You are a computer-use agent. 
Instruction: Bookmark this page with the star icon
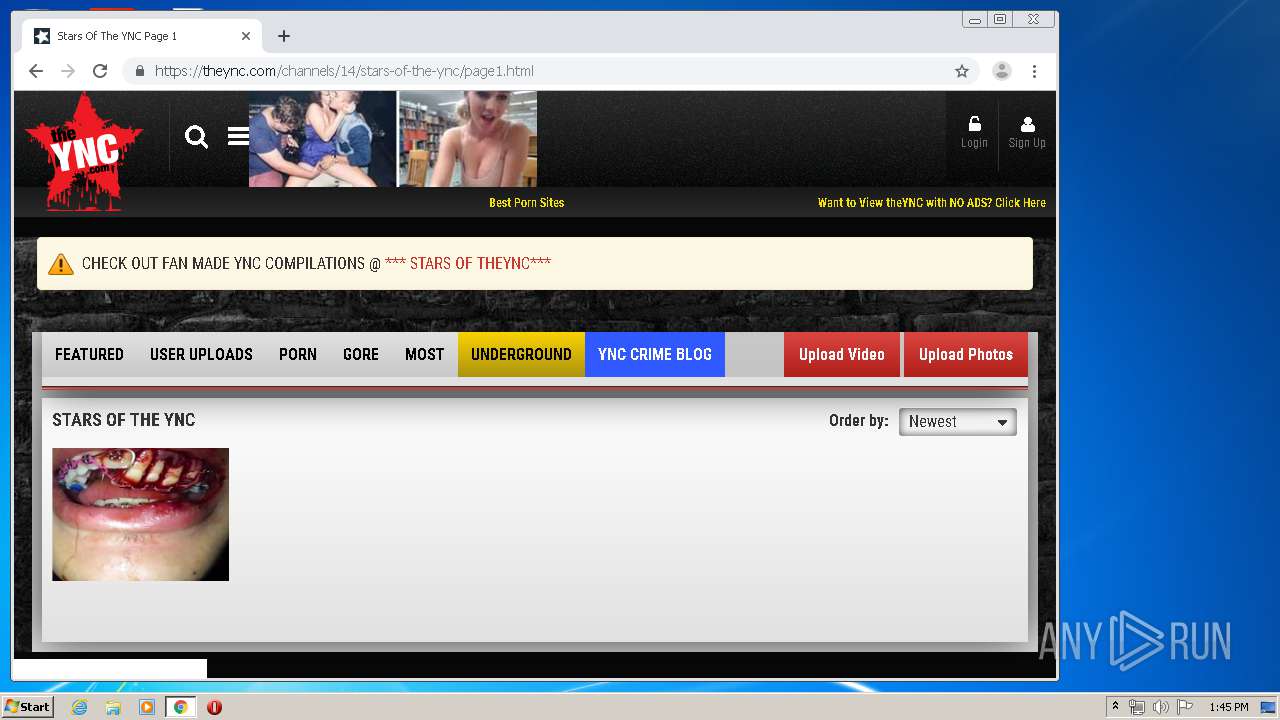click(962, 71)
